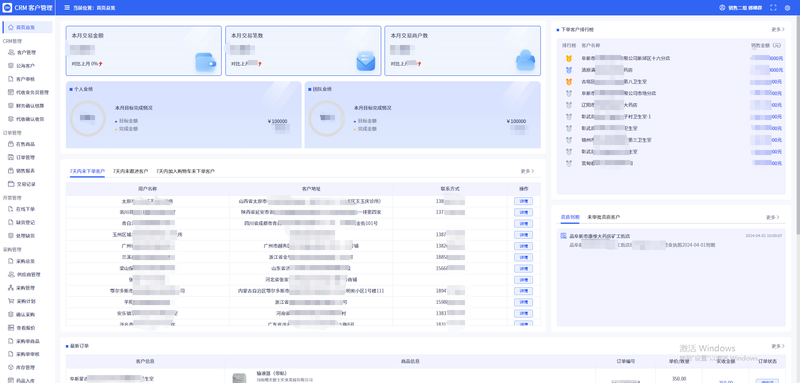Select the 未审批资质客户 tab
This screenshot has height=383, width=800.
pos(604,217)
